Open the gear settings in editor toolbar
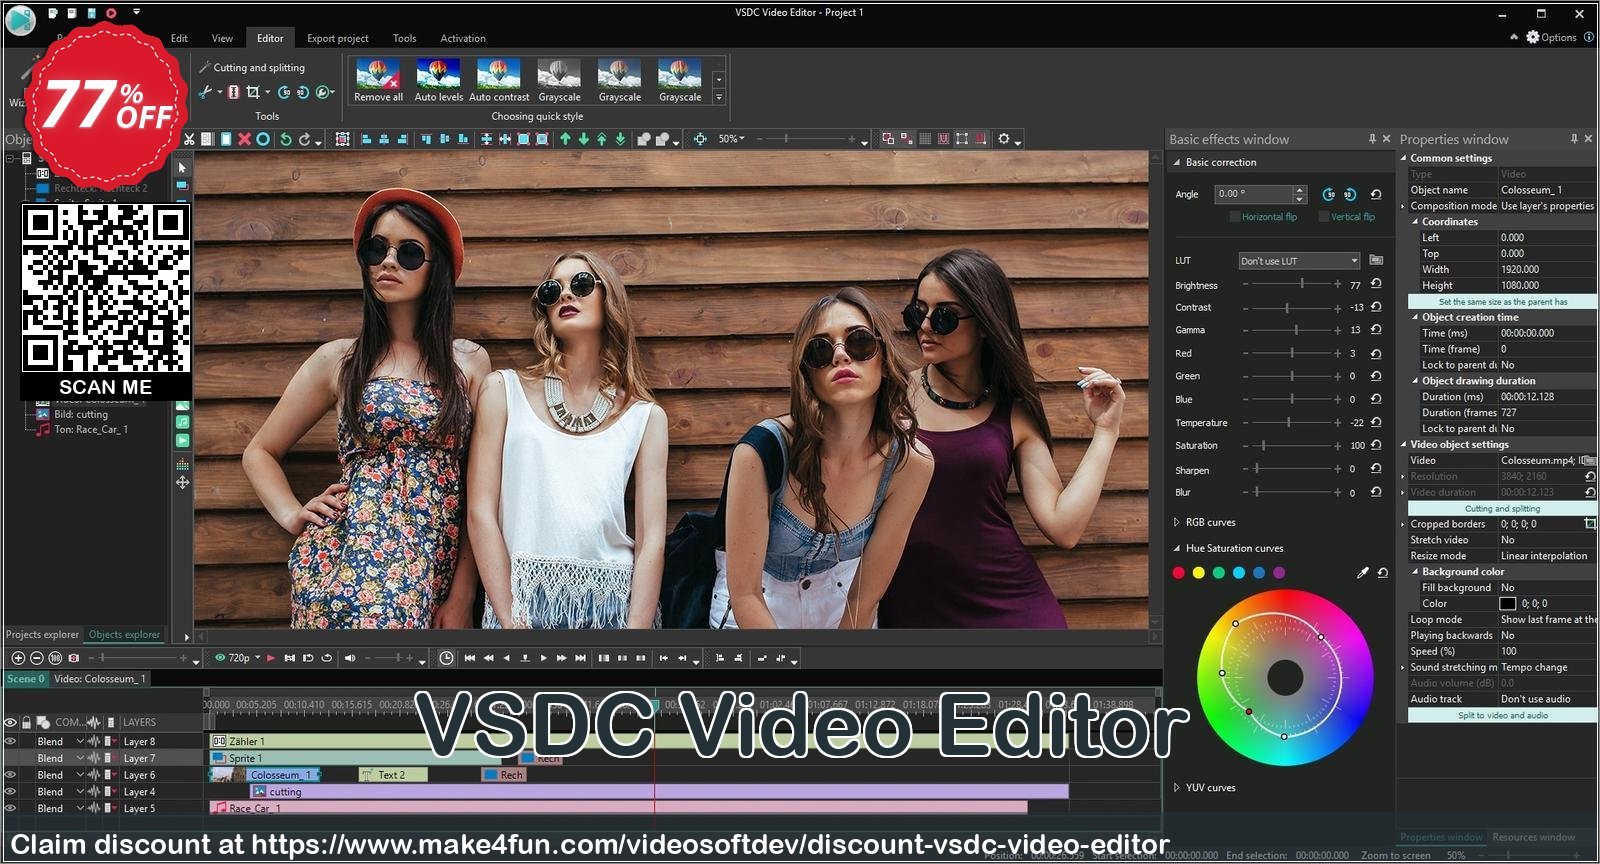 coord(1004,139)
